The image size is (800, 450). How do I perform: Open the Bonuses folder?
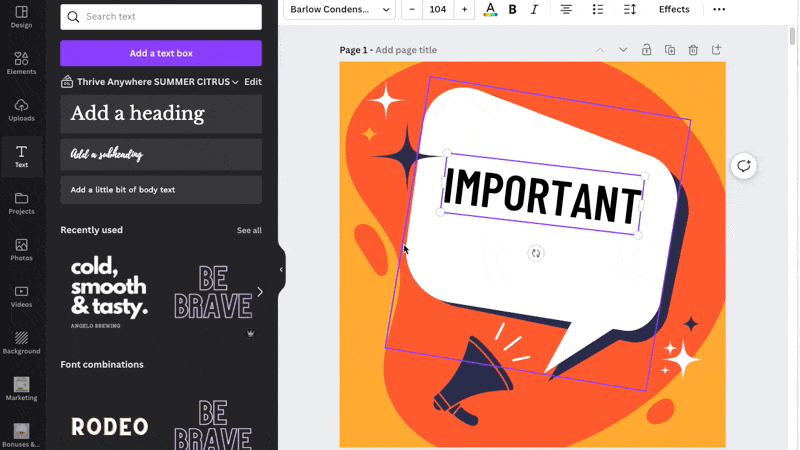[21, 435]
